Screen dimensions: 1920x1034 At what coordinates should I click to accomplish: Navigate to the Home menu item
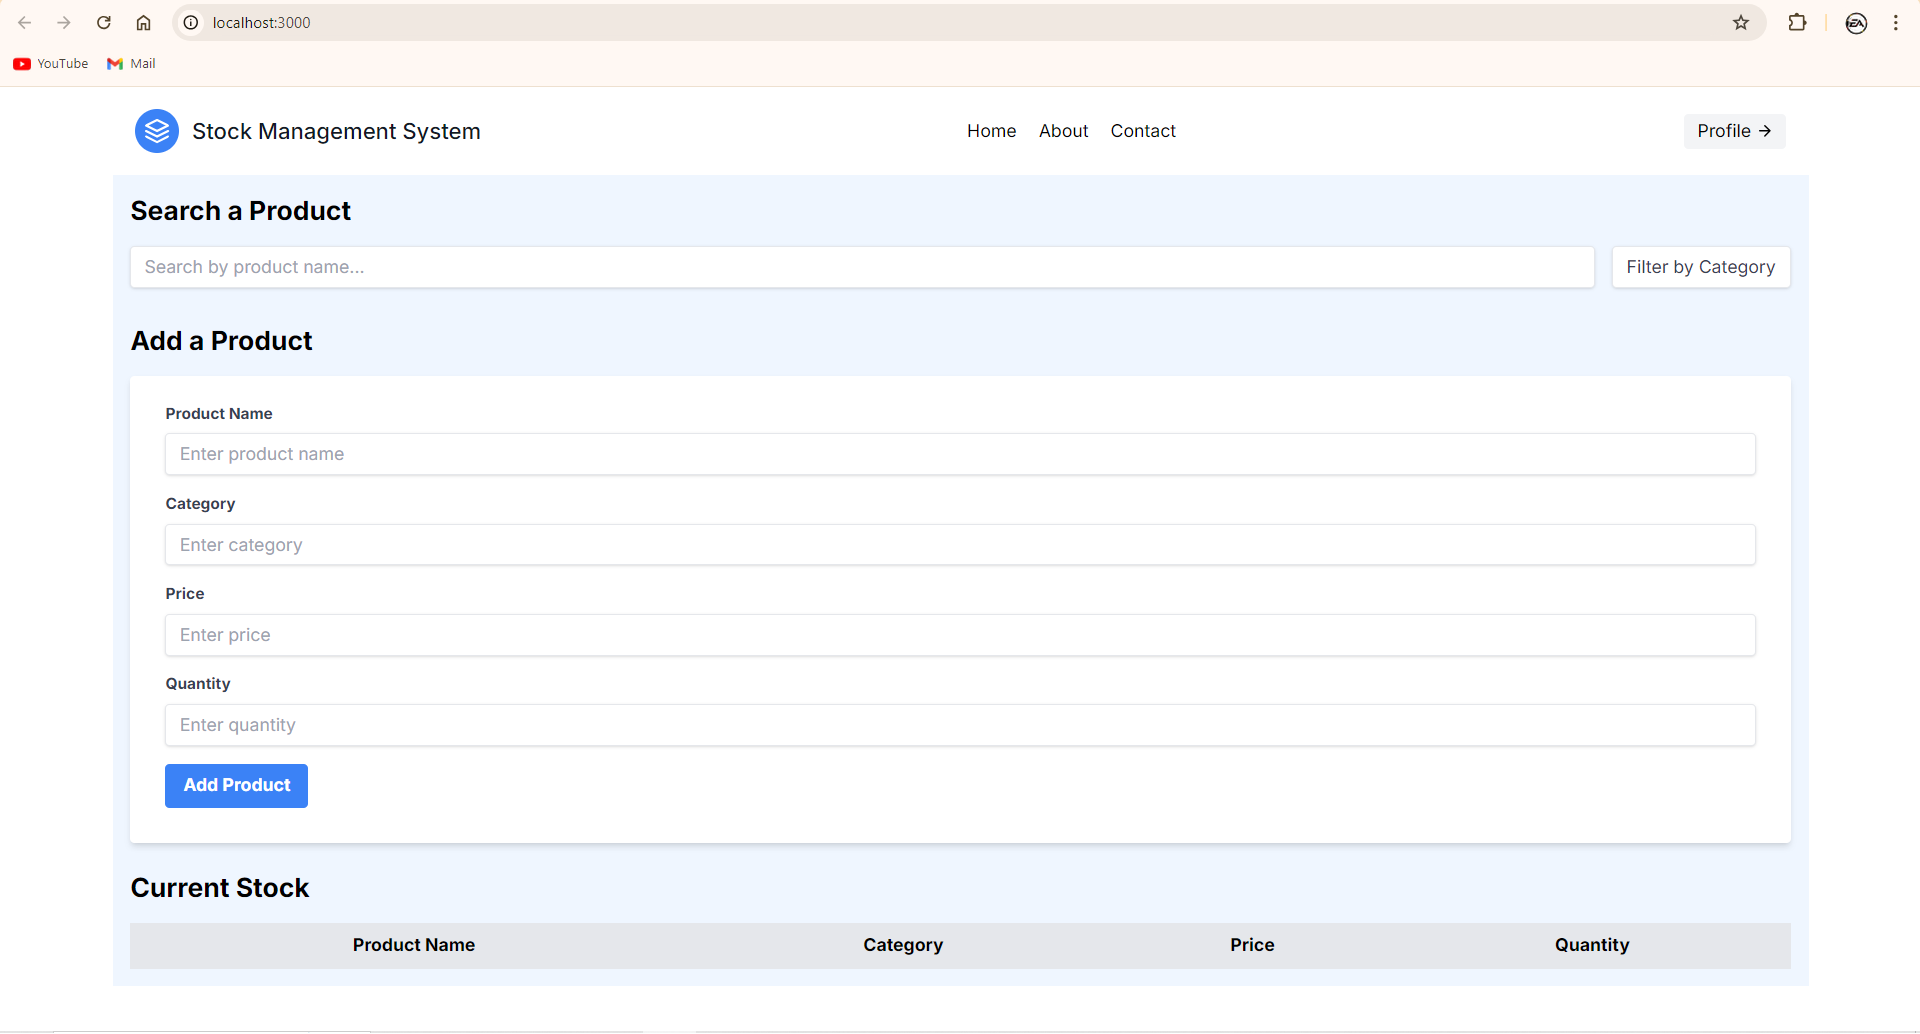click(x=991, y=131)
